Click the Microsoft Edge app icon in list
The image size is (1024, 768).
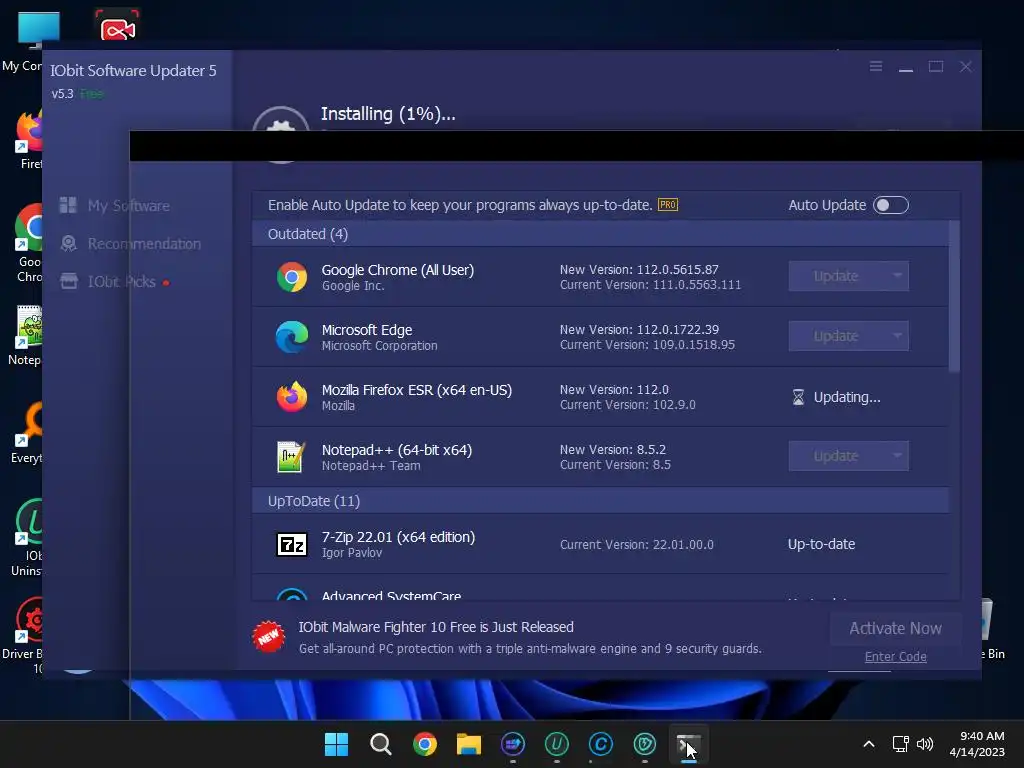[292, 337]
